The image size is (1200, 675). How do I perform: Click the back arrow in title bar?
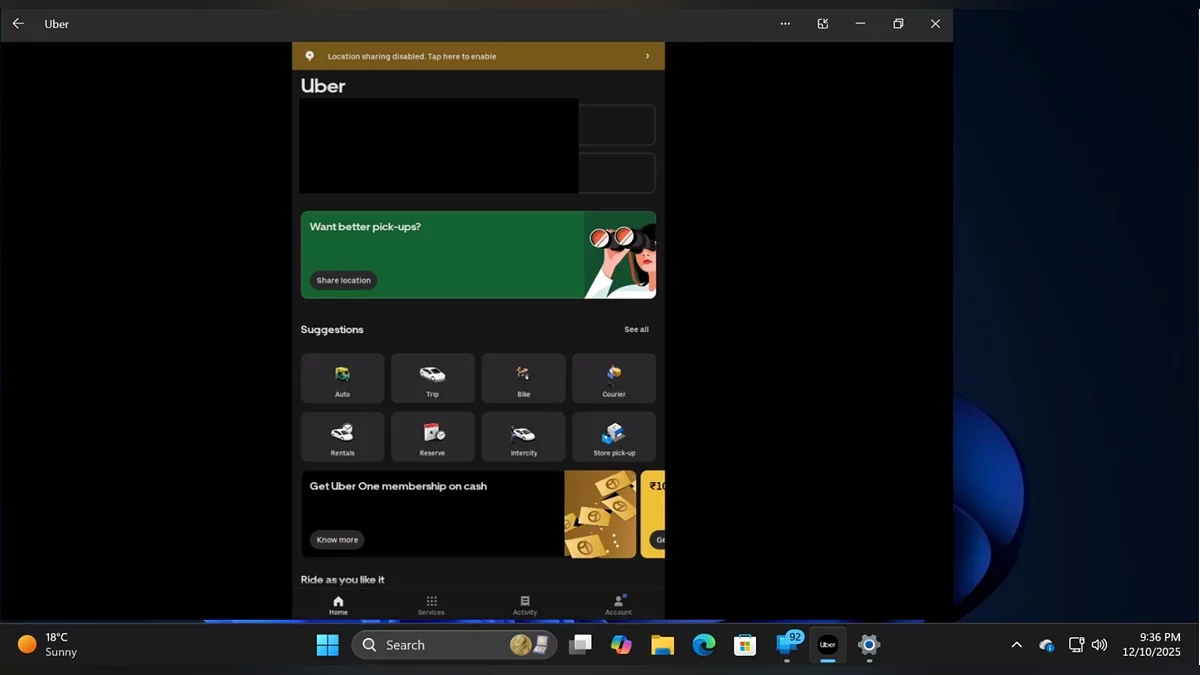point(18,24)
